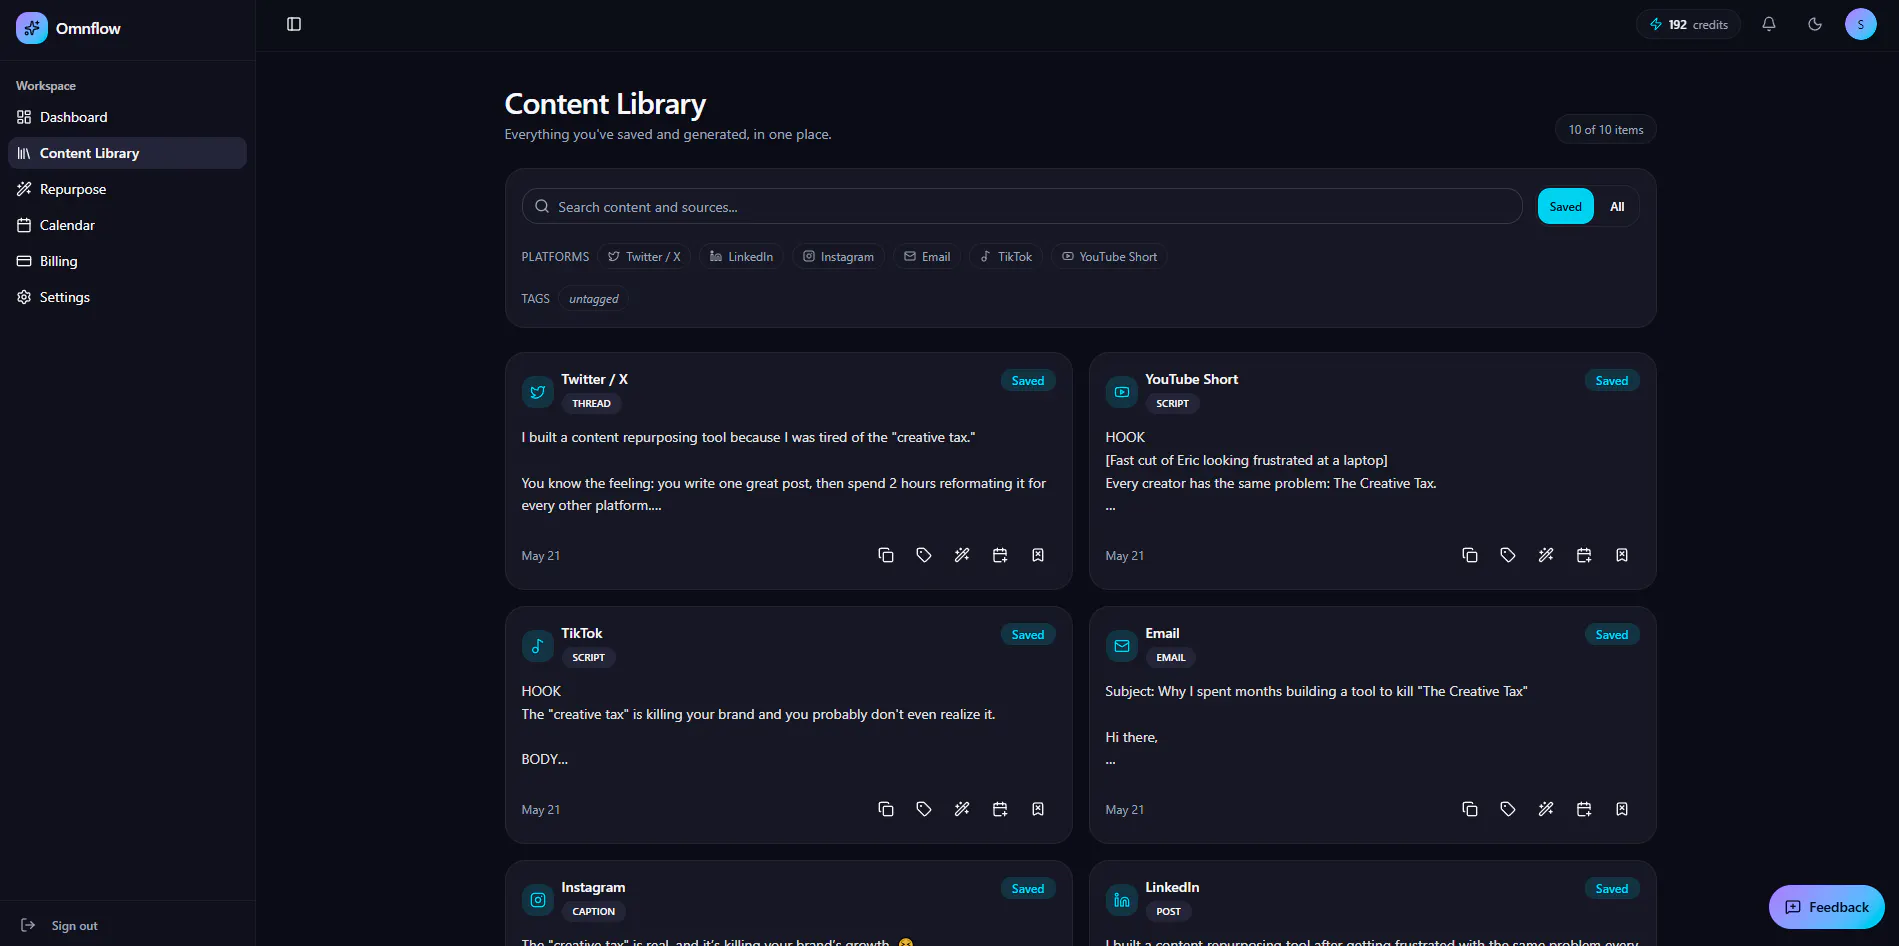Open Settings from the sidebar
This screenshot has height=946, width=1899.
127,297
